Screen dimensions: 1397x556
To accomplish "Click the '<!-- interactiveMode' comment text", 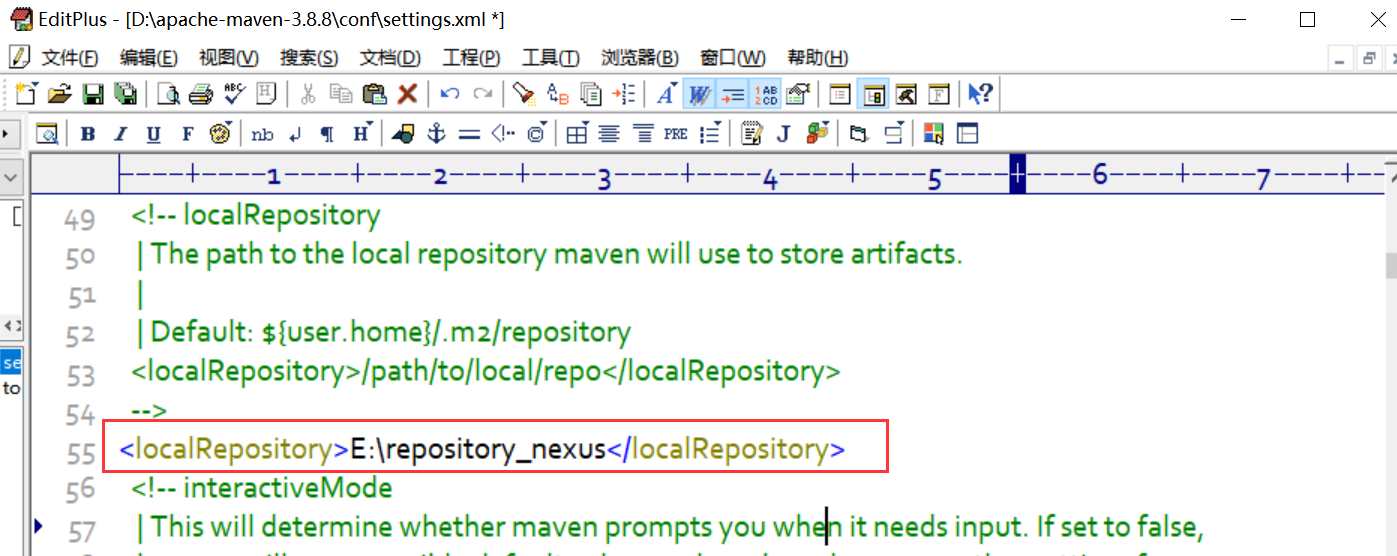I will click(x=262, y=488).
